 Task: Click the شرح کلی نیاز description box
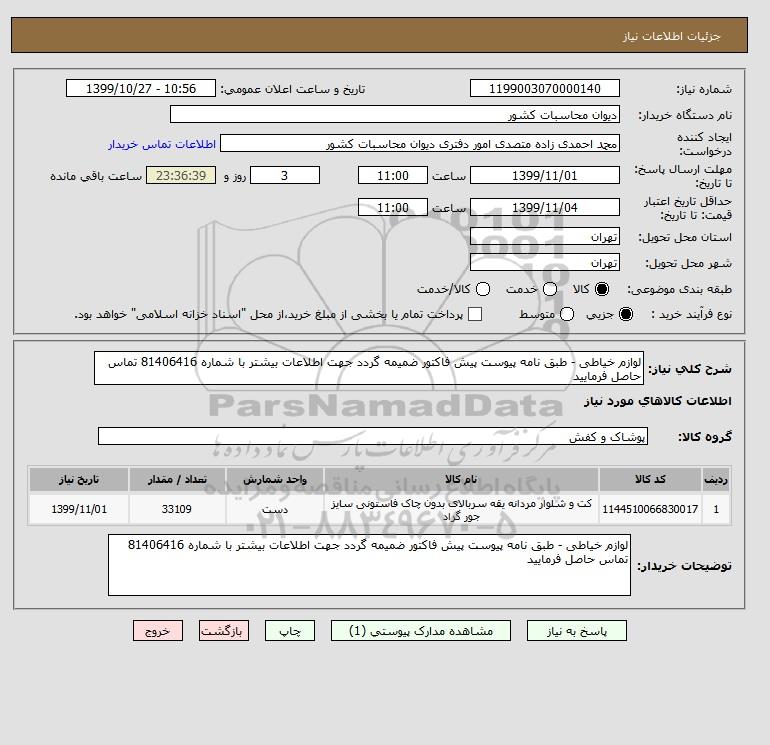369,368
